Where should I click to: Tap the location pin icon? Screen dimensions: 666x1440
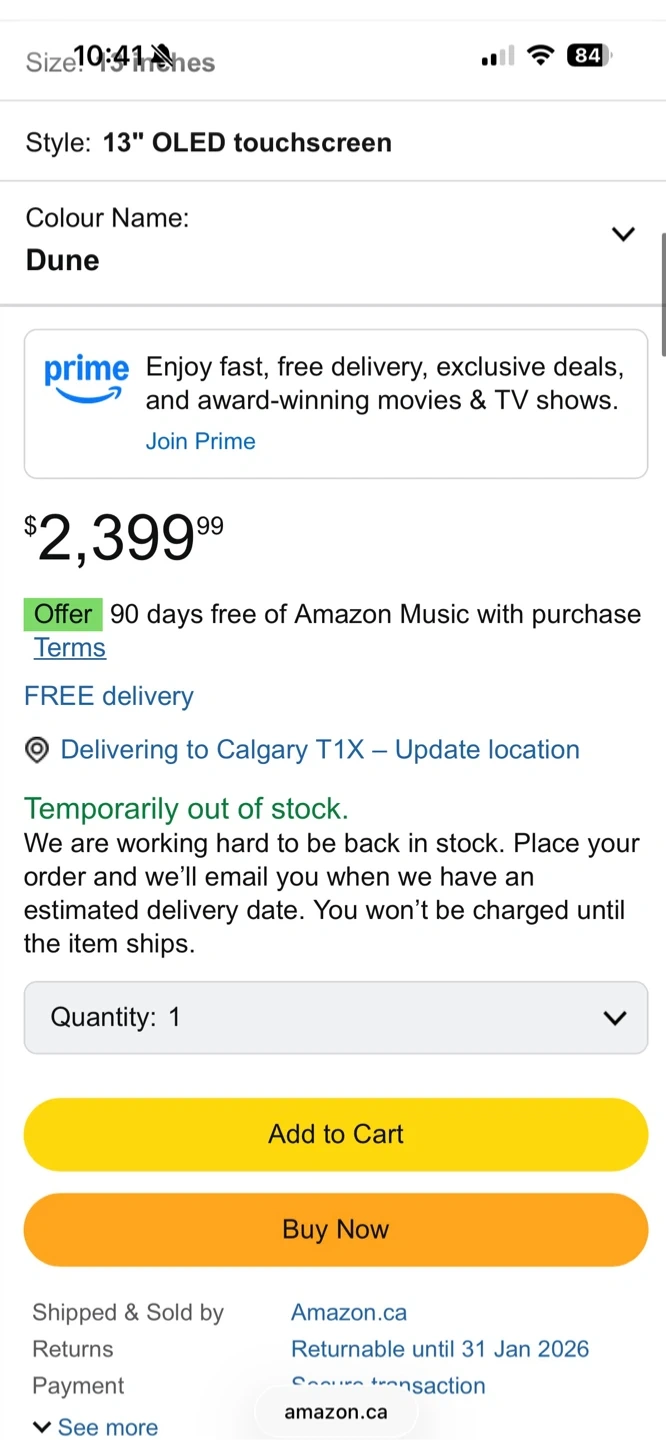[x=37, y=750]
